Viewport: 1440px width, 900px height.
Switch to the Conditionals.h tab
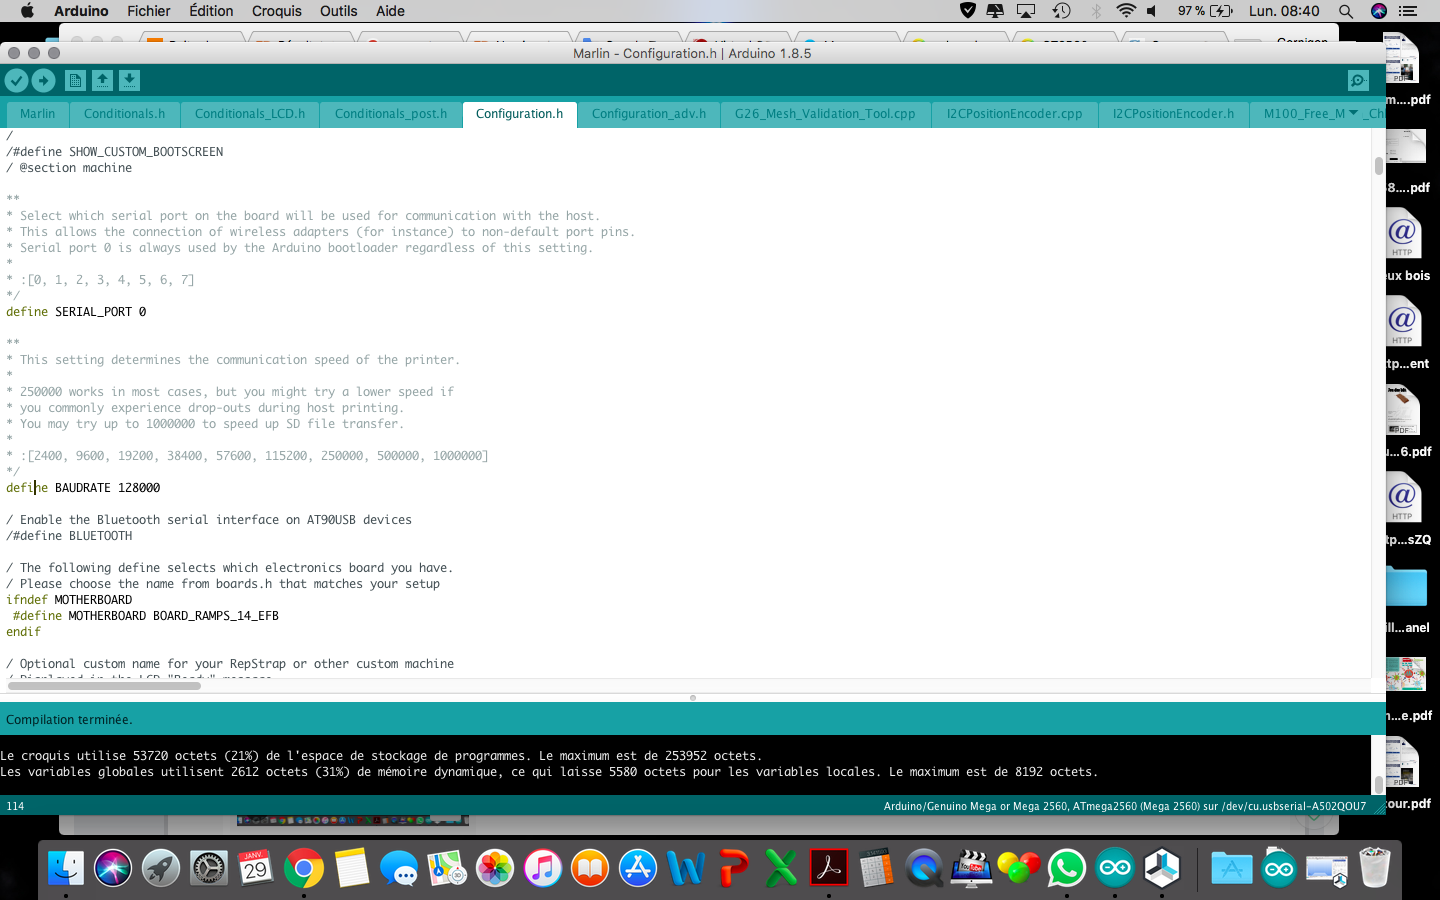124,114
